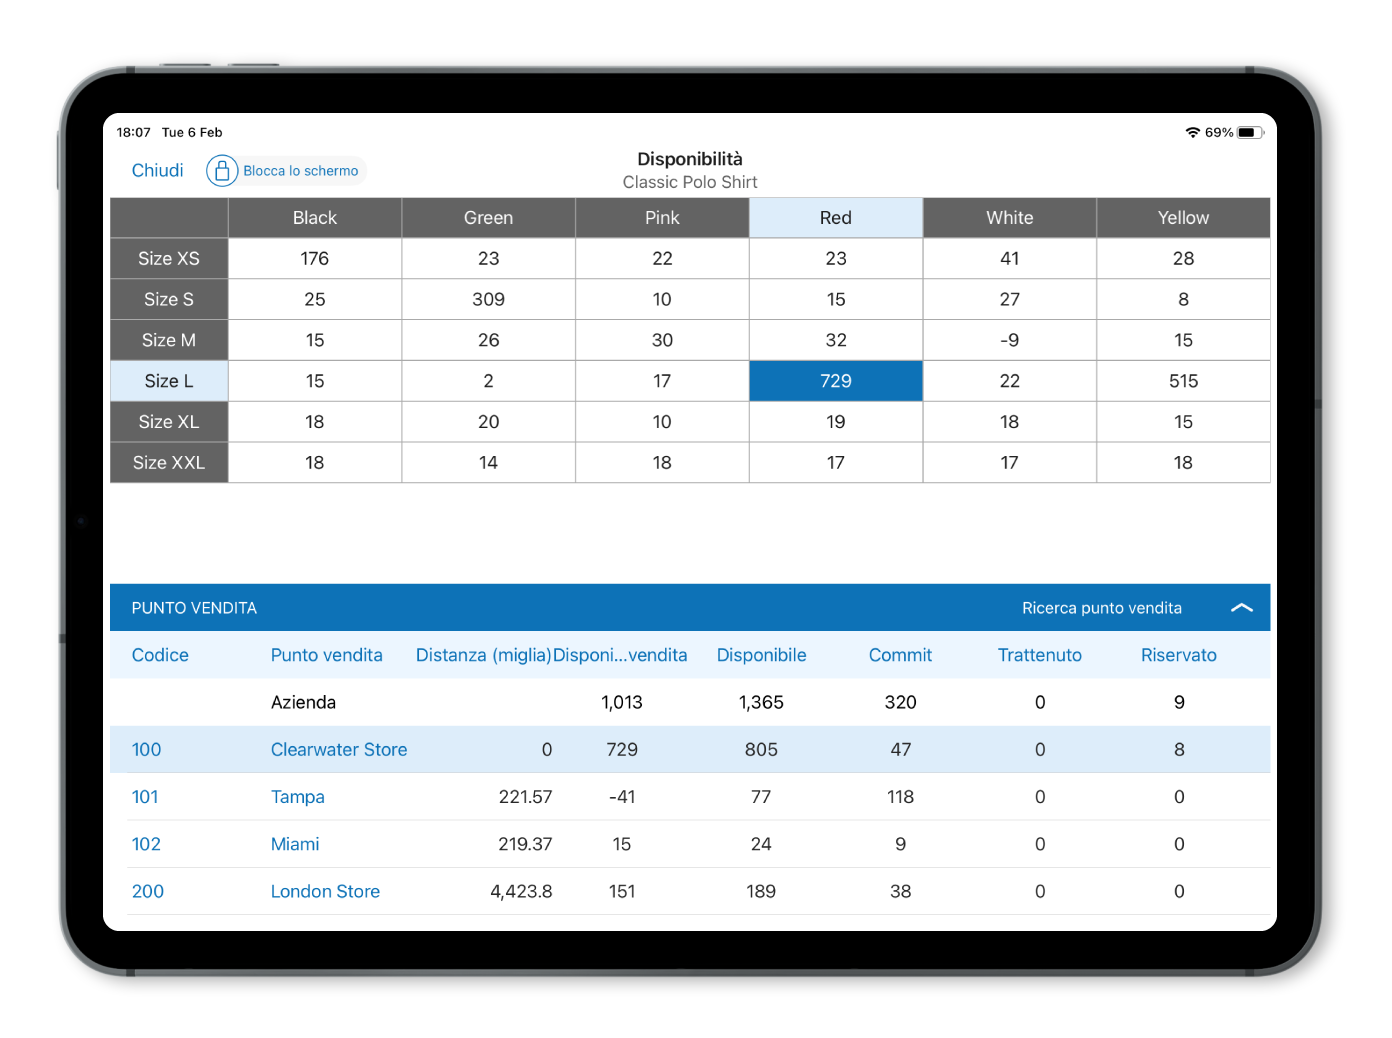Select cell -9 for White Size M
This screenshot has height=1038, width=1392.
point(1010,340)
